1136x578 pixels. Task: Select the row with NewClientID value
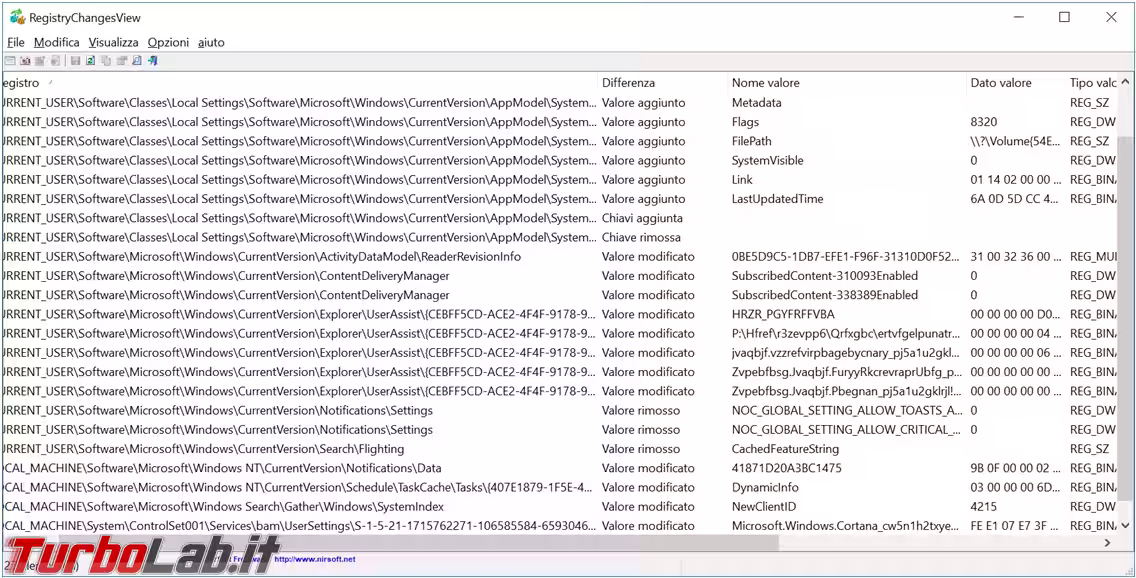click(x=764, y=506)
